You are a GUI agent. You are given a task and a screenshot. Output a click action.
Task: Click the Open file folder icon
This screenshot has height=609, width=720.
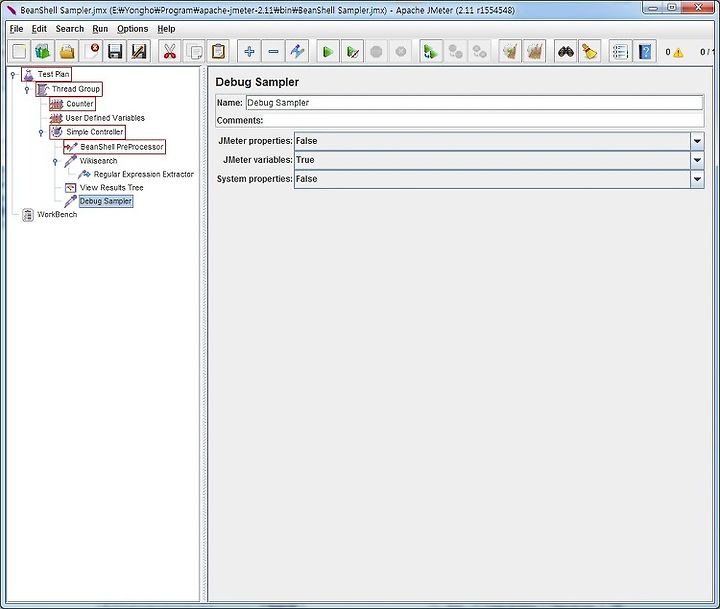pyautogui.click(x=67, y=51)
